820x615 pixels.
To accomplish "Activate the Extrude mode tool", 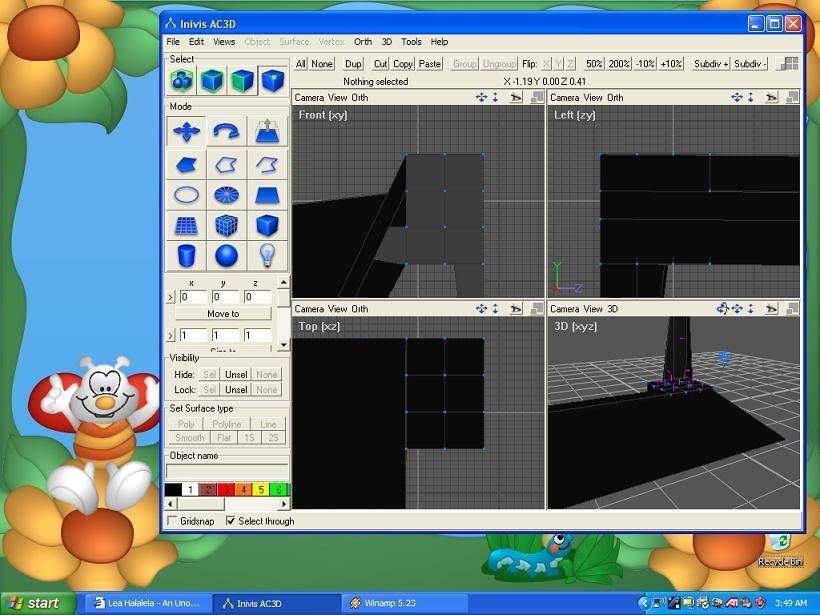I will [x=267, y=131].
